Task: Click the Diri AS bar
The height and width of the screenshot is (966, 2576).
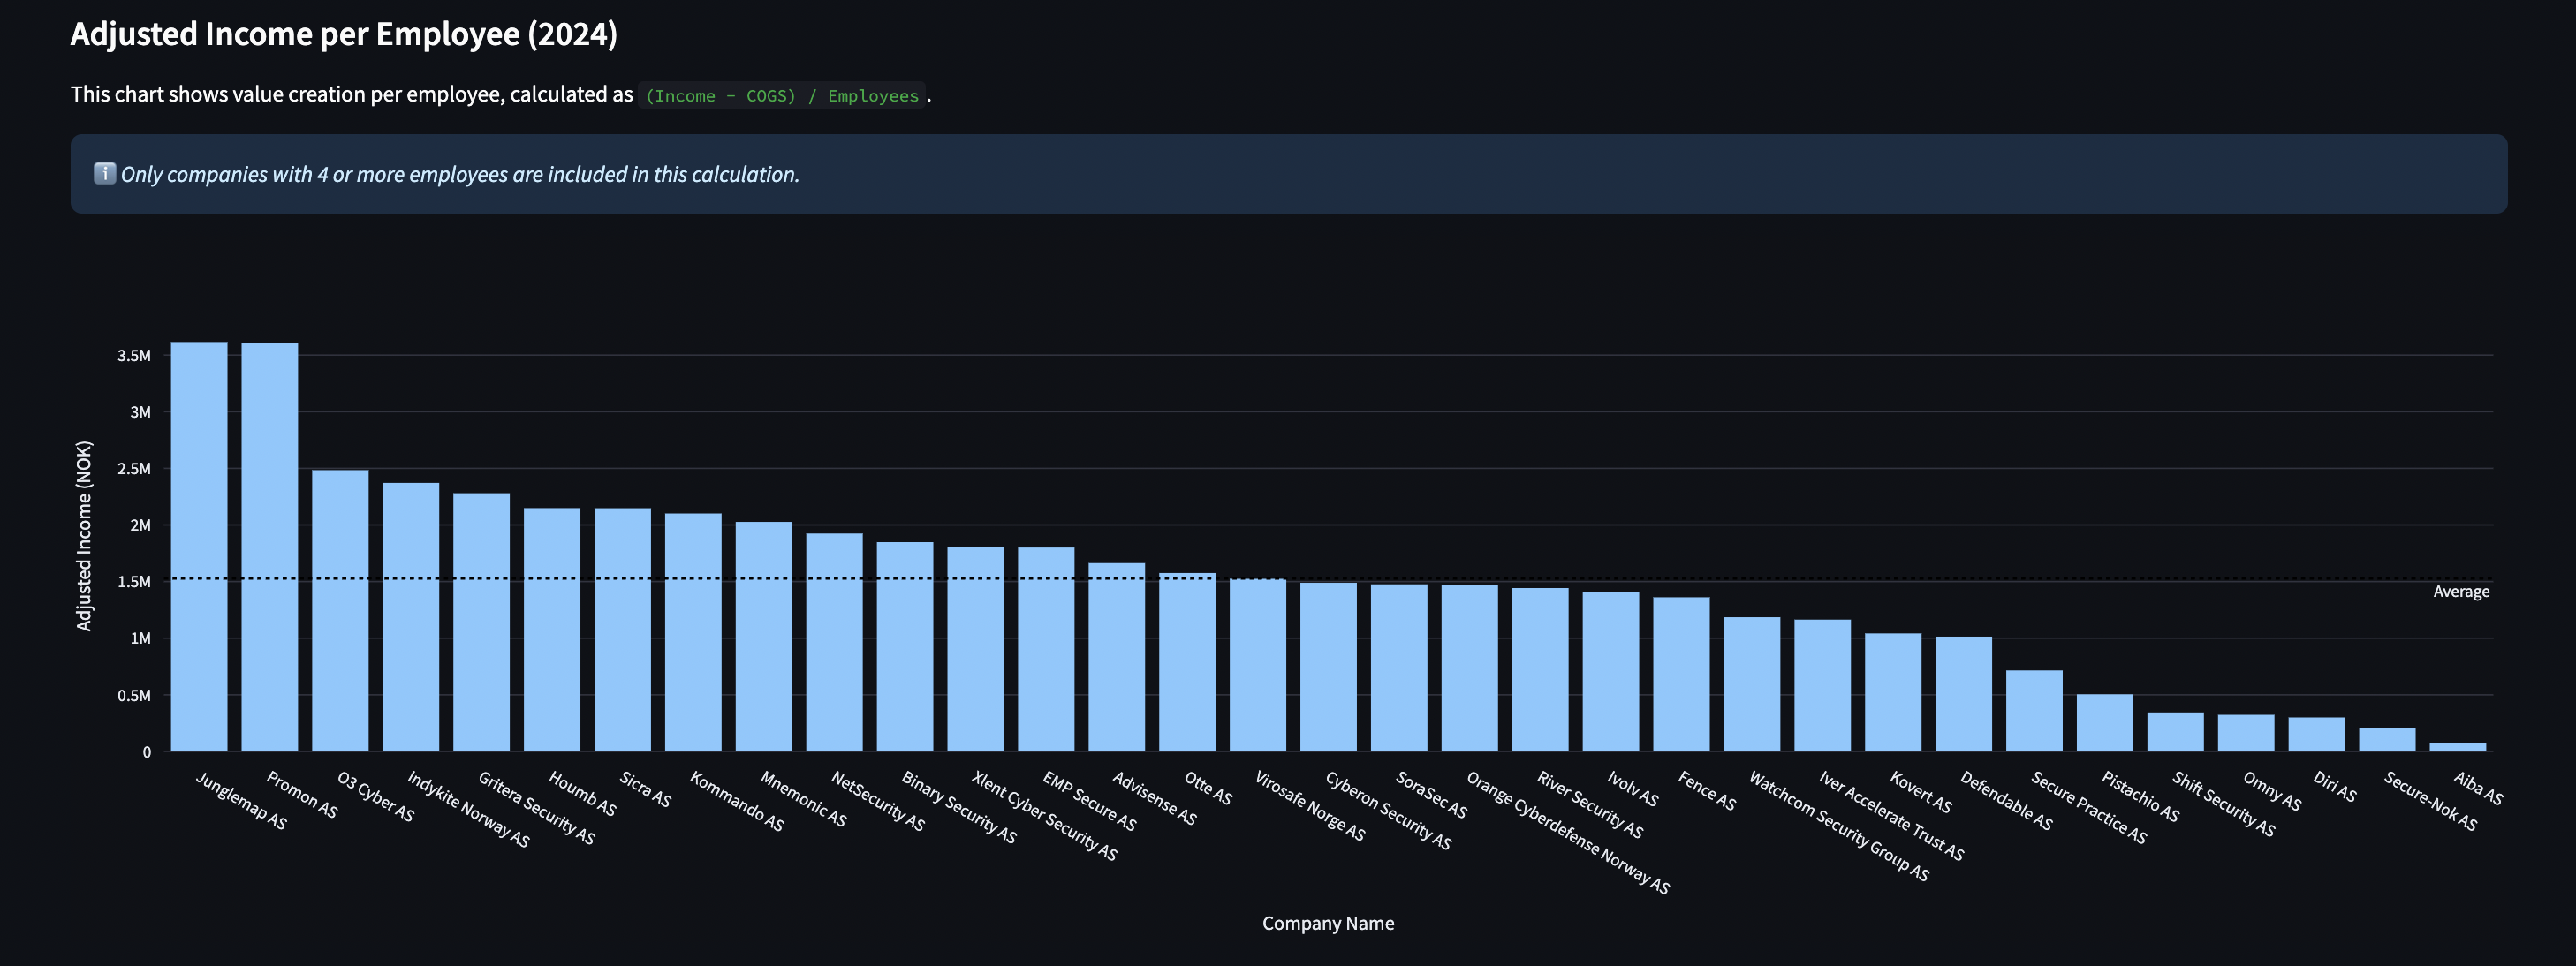Action: (x=2317, y=734)
